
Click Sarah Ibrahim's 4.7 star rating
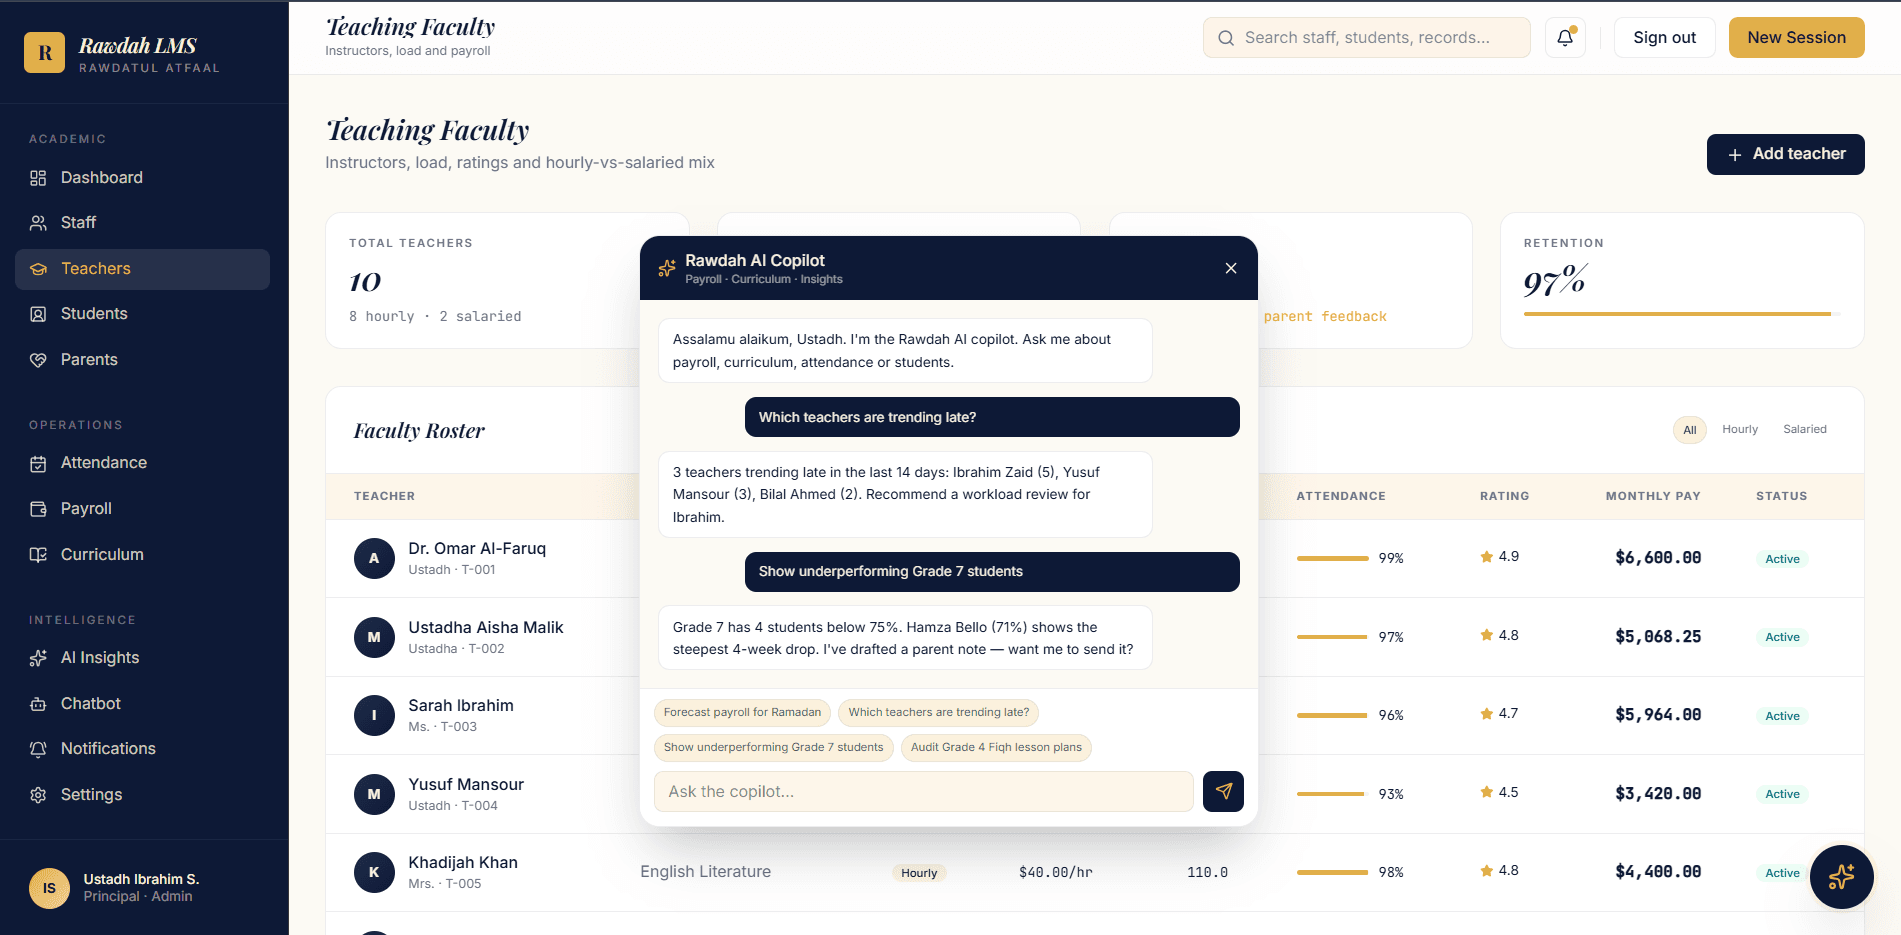pos(1499,714)
